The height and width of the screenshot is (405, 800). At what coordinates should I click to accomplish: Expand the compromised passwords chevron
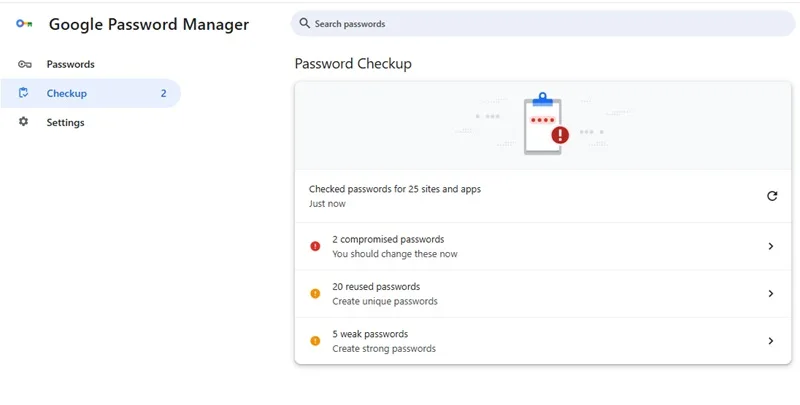771,246
